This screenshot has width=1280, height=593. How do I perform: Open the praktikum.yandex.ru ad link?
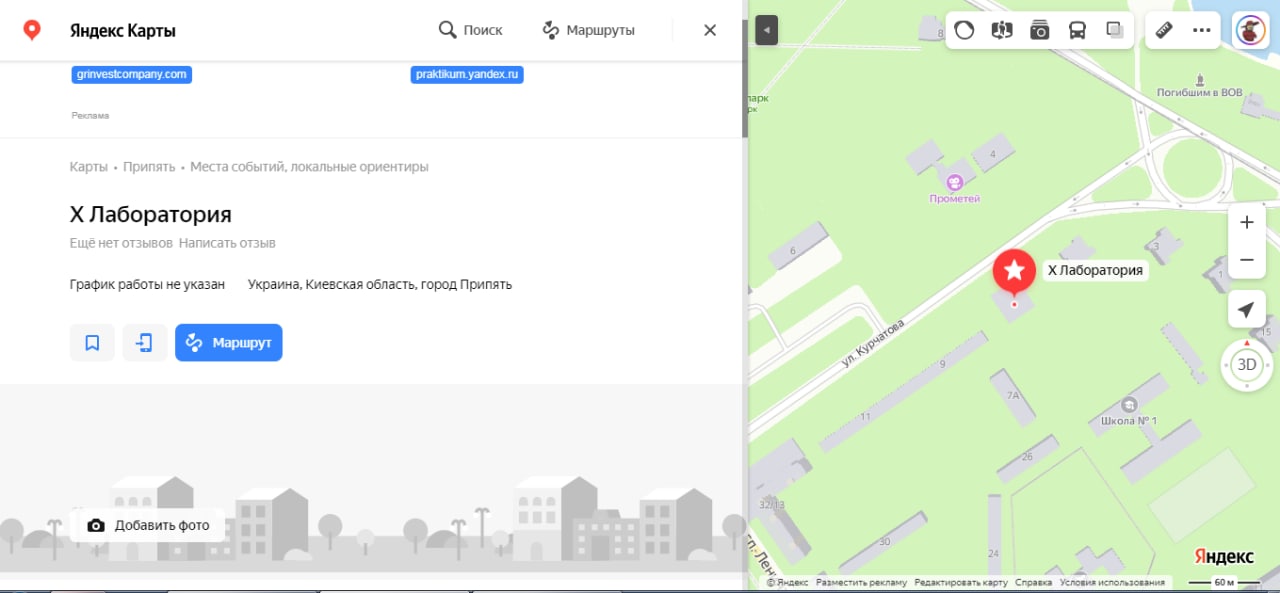pyautogui.click(x=467, y=74)
